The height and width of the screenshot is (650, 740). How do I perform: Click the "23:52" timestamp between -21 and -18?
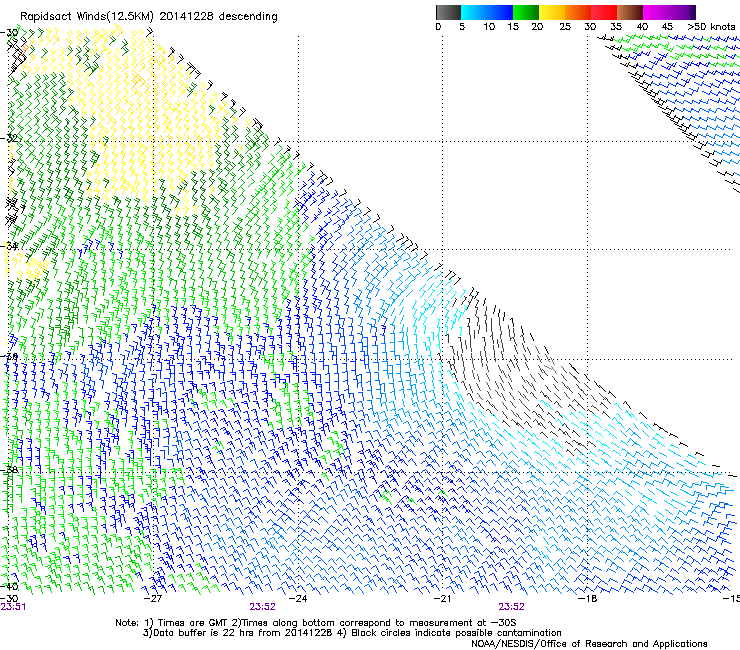(512, 607)
